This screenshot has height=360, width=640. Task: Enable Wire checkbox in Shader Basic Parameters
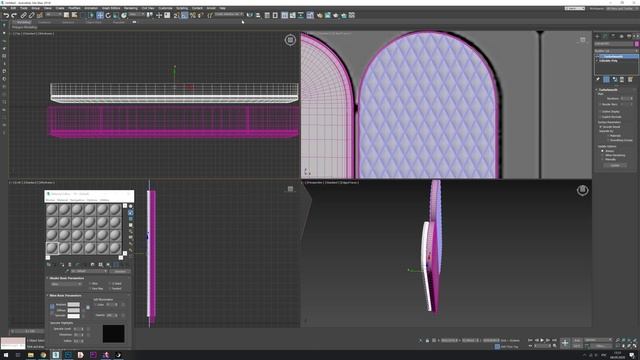[90, 284]
